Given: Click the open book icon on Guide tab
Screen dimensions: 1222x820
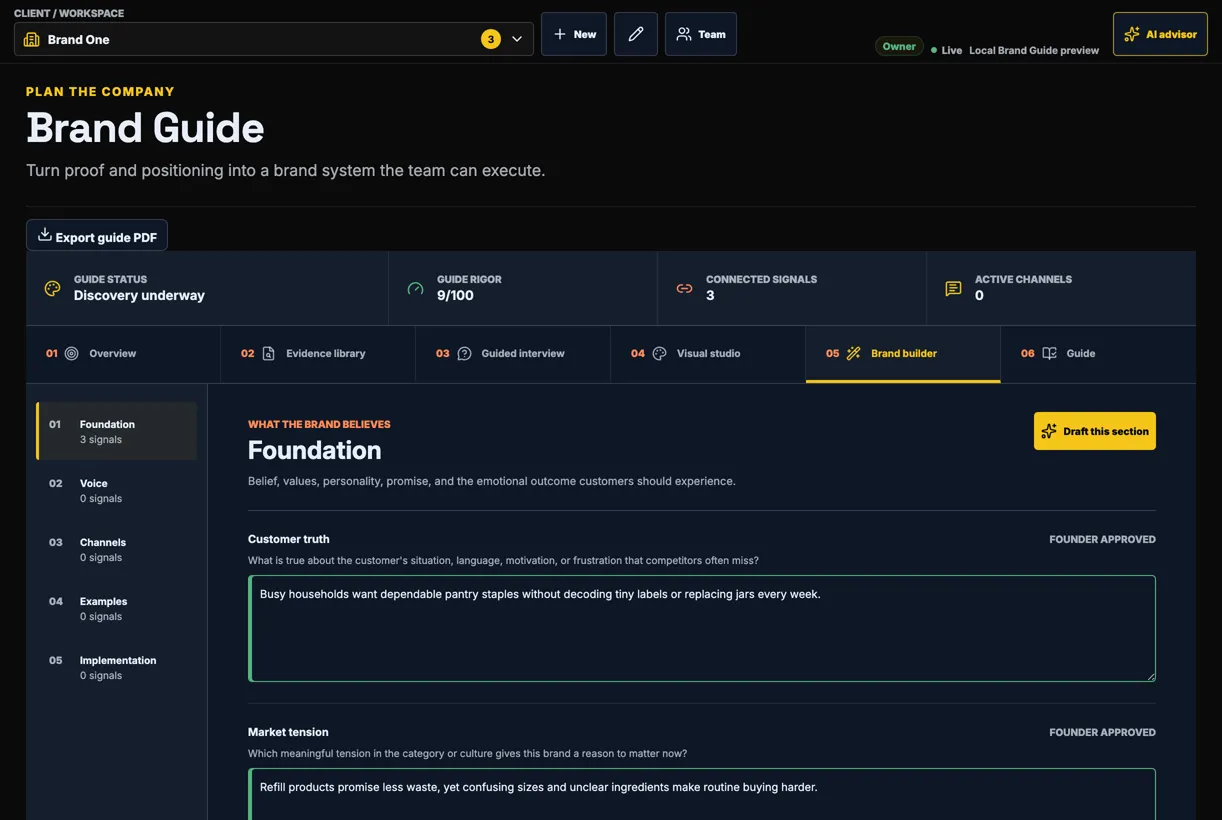Looking at the screenshot, I should [x=1049, y=353].
